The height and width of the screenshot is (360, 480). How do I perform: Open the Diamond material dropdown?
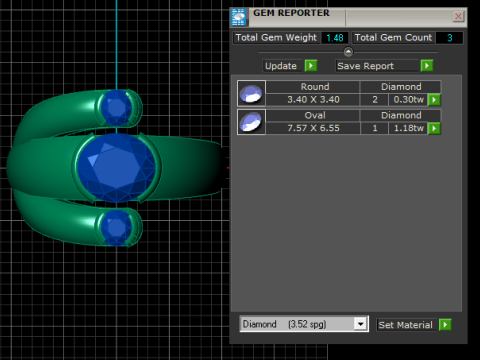coord(360,324)
